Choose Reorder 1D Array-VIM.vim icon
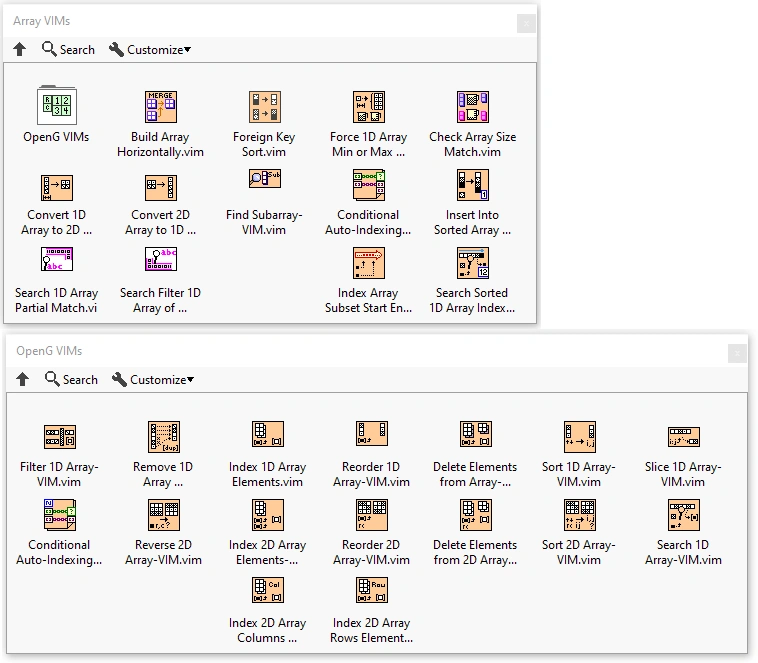The height and width of the screenshot is (663, 758). coord(372,433)
